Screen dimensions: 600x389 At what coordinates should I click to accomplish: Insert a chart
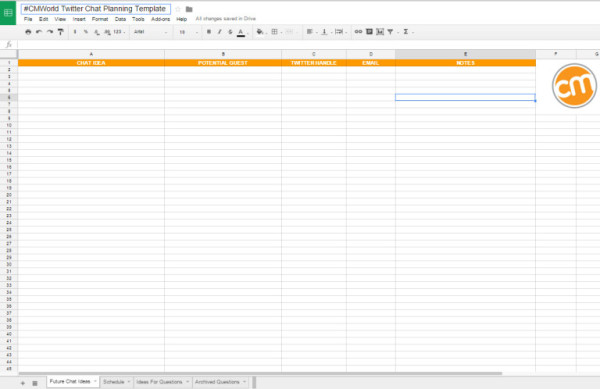point(380,32)
